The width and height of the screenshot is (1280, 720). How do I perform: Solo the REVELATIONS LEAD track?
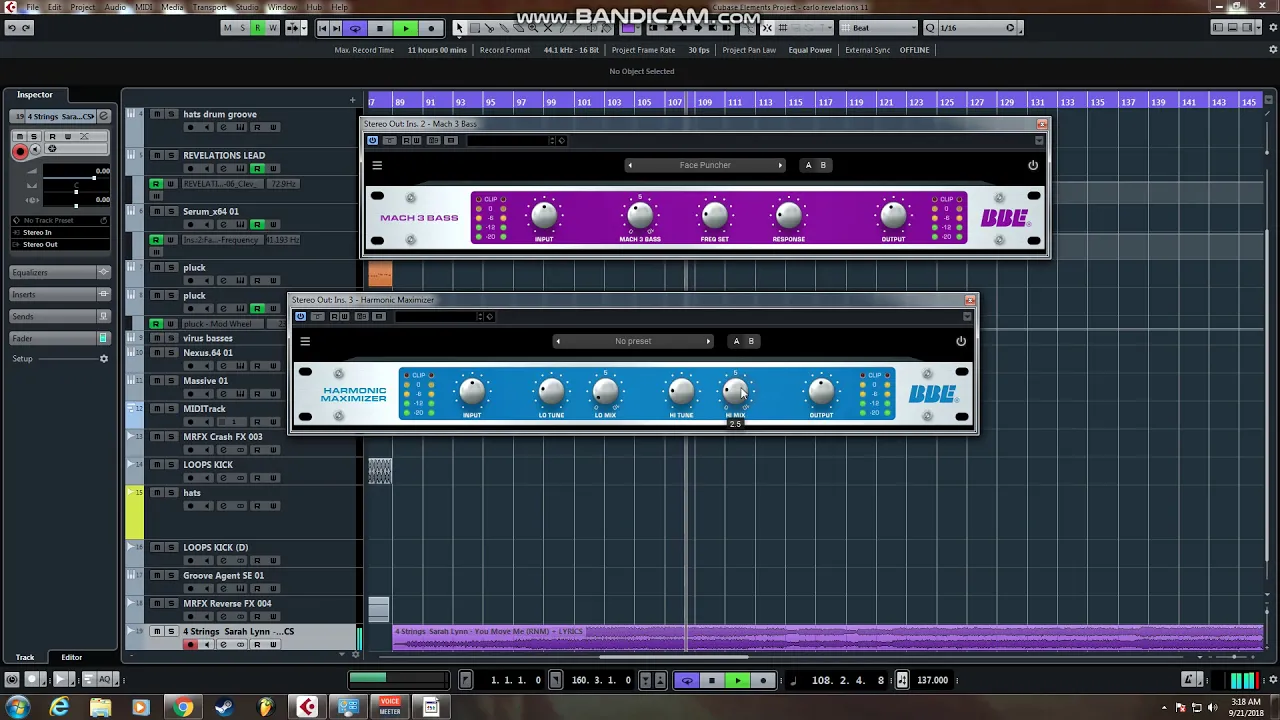pos(171,155)
